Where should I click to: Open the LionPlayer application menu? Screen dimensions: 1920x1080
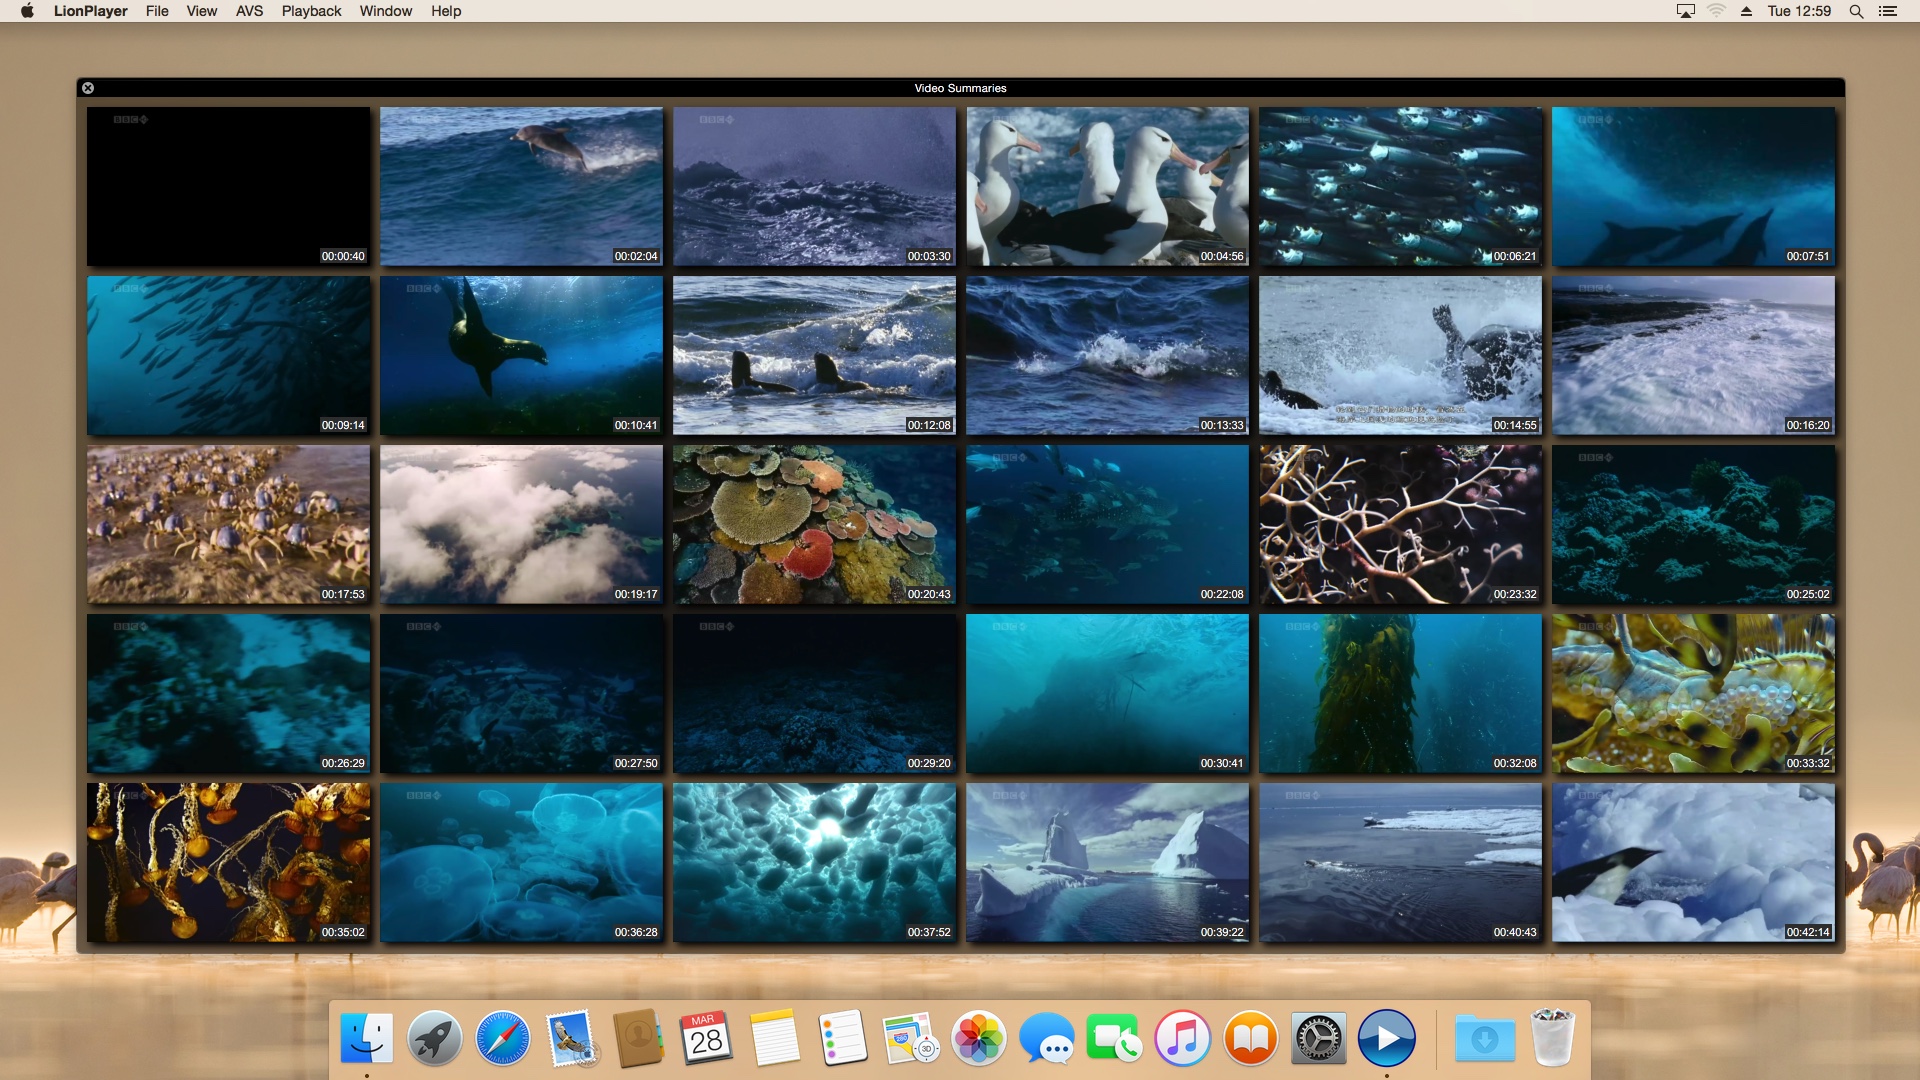click(90, 11)
